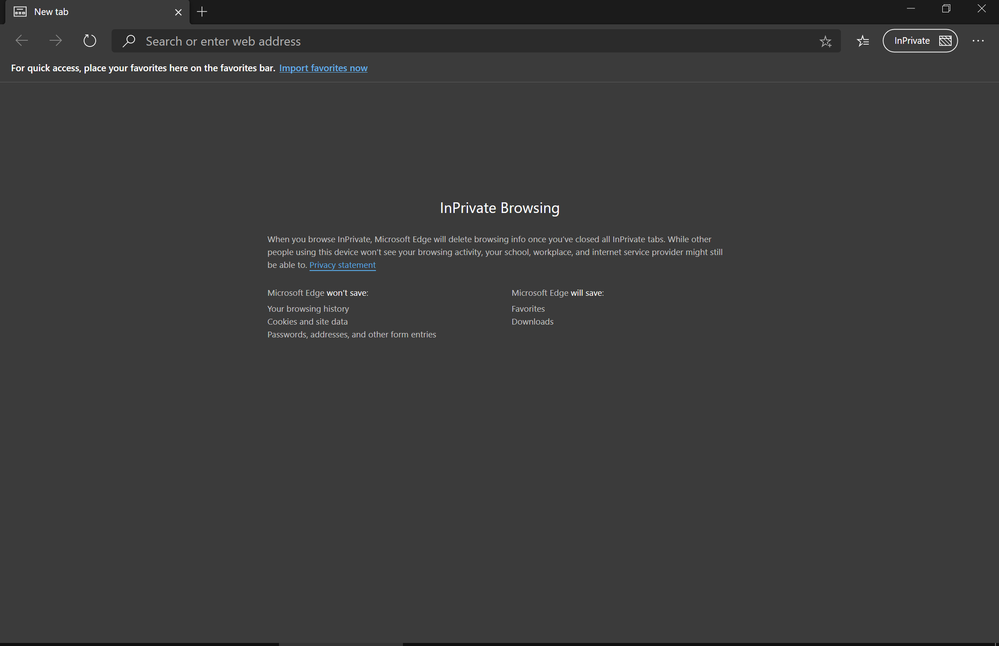Click the InPrivate Browsing heading

click(x=500, y=208)
